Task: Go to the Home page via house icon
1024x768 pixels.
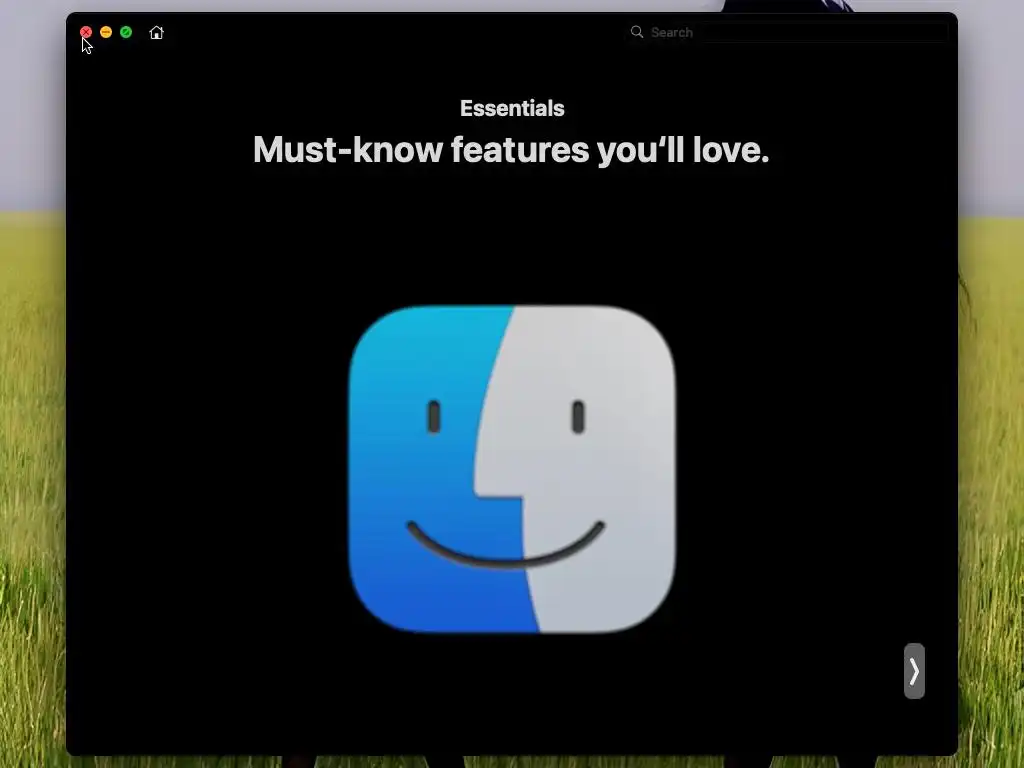Action: click(x=156, y=32)
